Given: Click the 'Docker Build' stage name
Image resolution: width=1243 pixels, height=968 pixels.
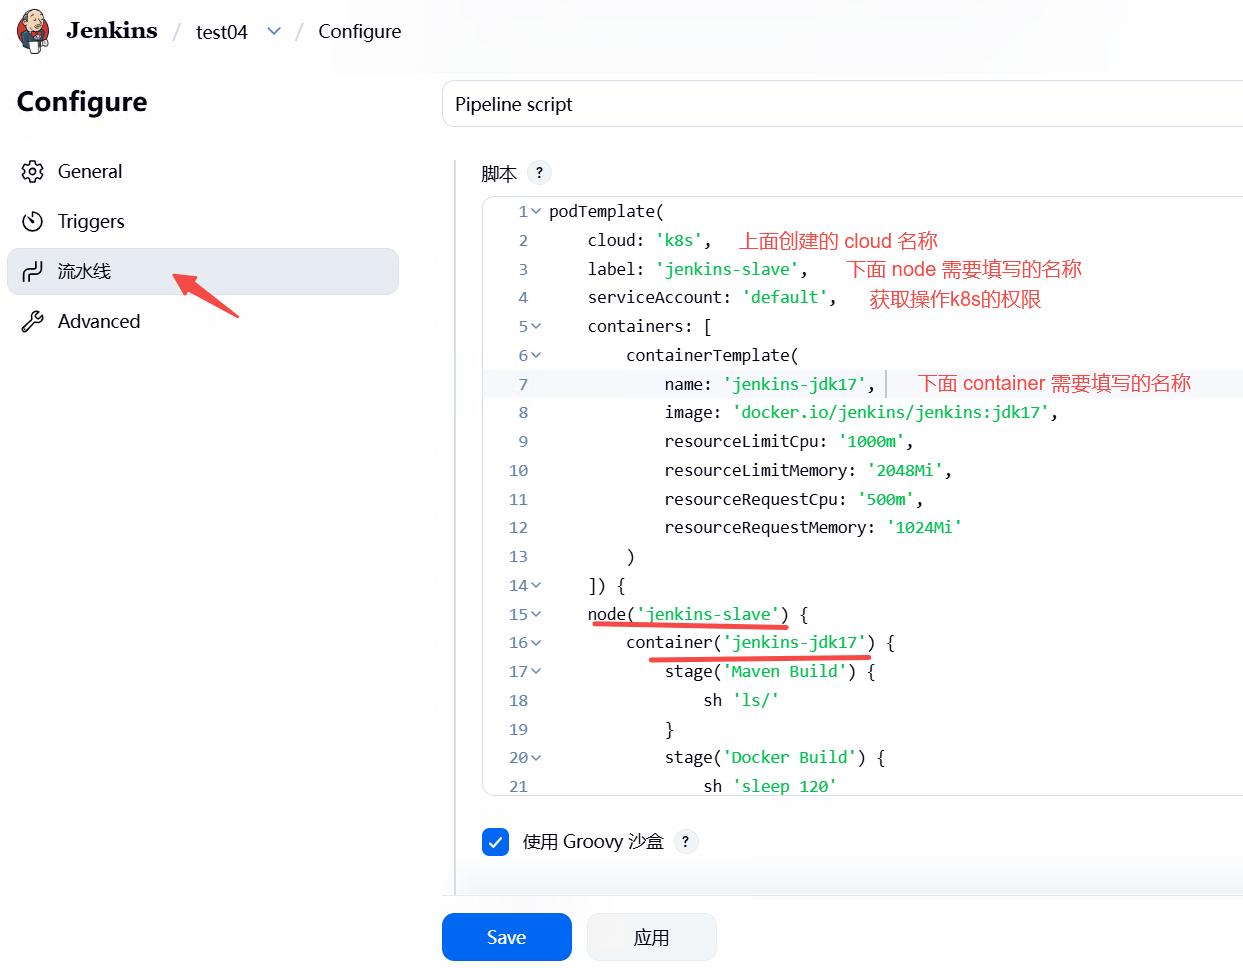Looking at the screenshot, I should click(789, 758).
